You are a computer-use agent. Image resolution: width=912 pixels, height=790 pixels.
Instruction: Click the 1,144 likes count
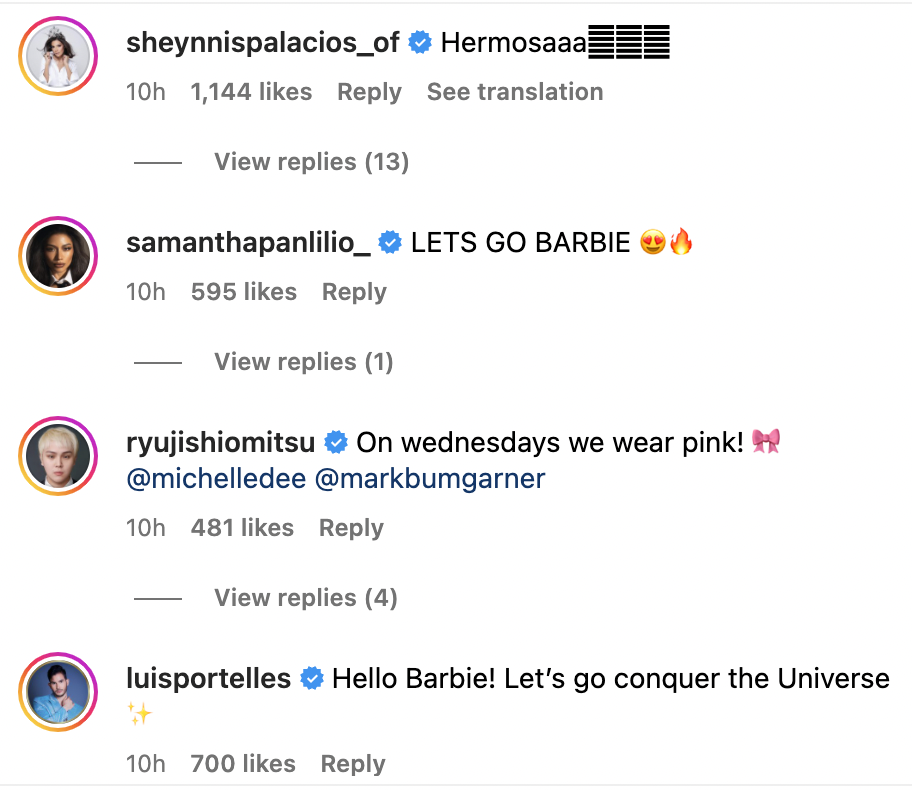pos(249,91)
